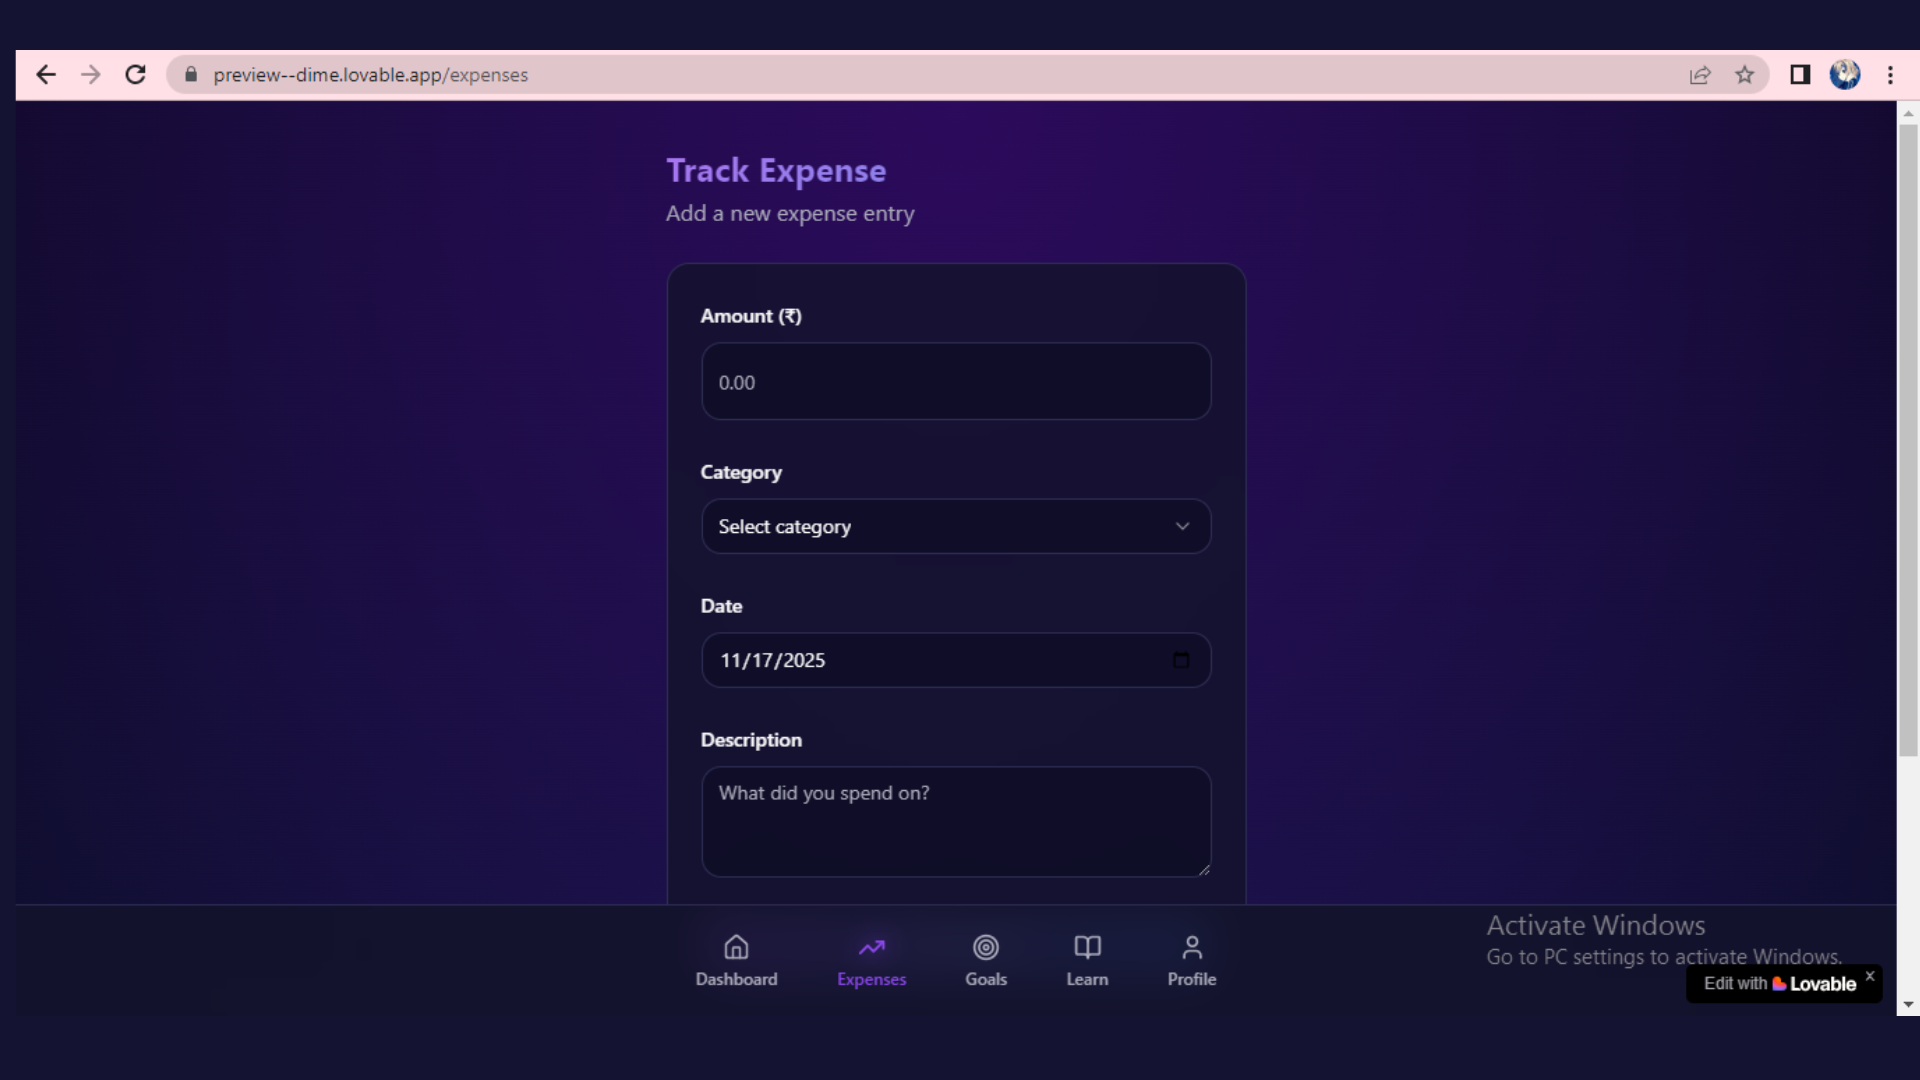This screenshot has height=1080, width=1920.
Task: Go back using the browser back arrow
Action: (45, 75)
